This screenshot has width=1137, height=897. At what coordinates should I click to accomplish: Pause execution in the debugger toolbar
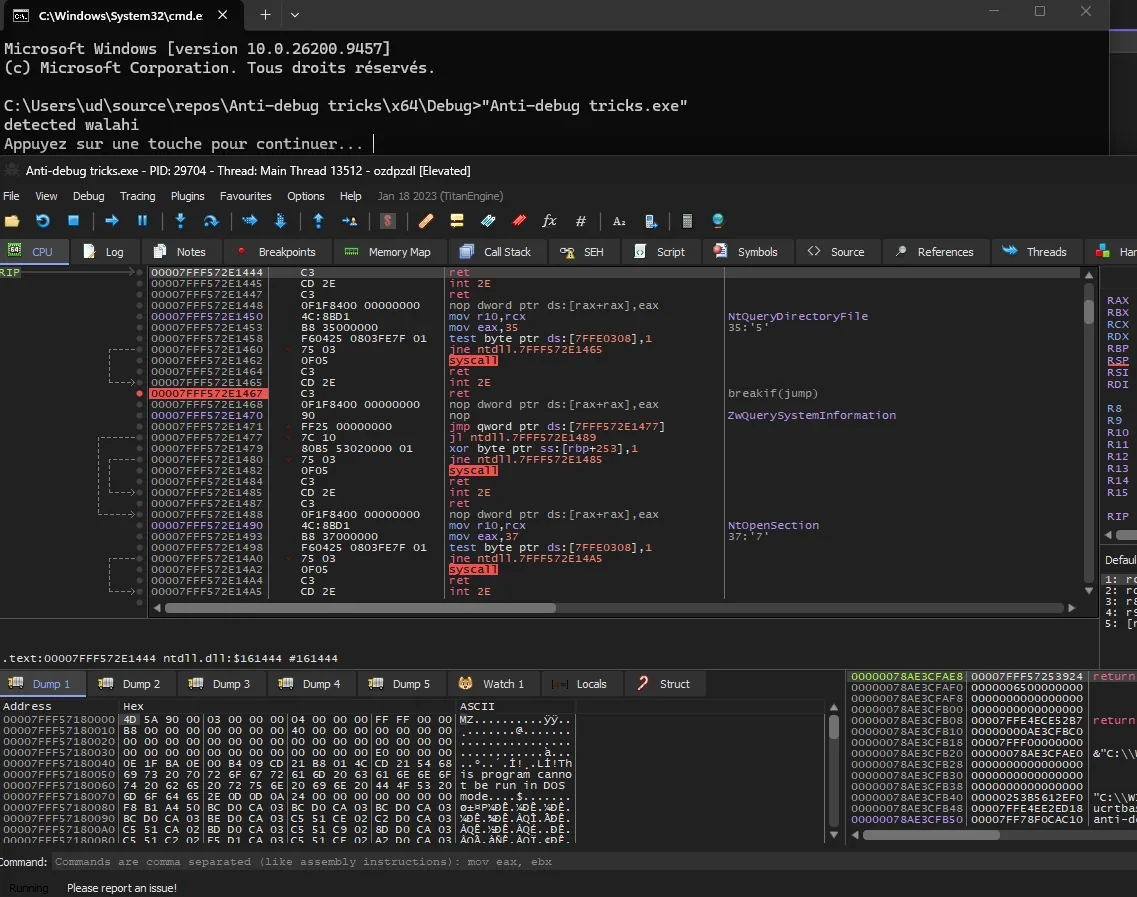click(142, 220)
